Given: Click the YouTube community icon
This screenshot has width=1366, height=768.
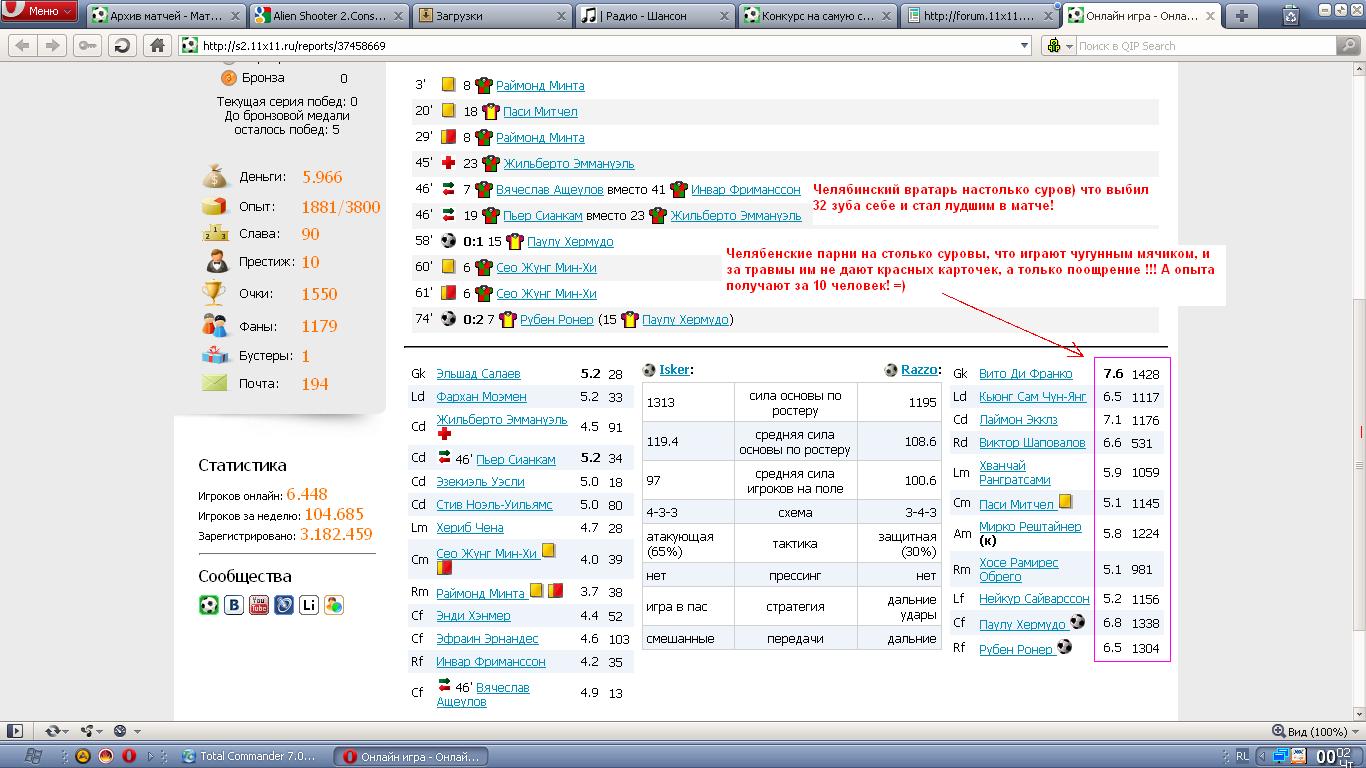Looking at the screenshot, I should pos(259,605).
